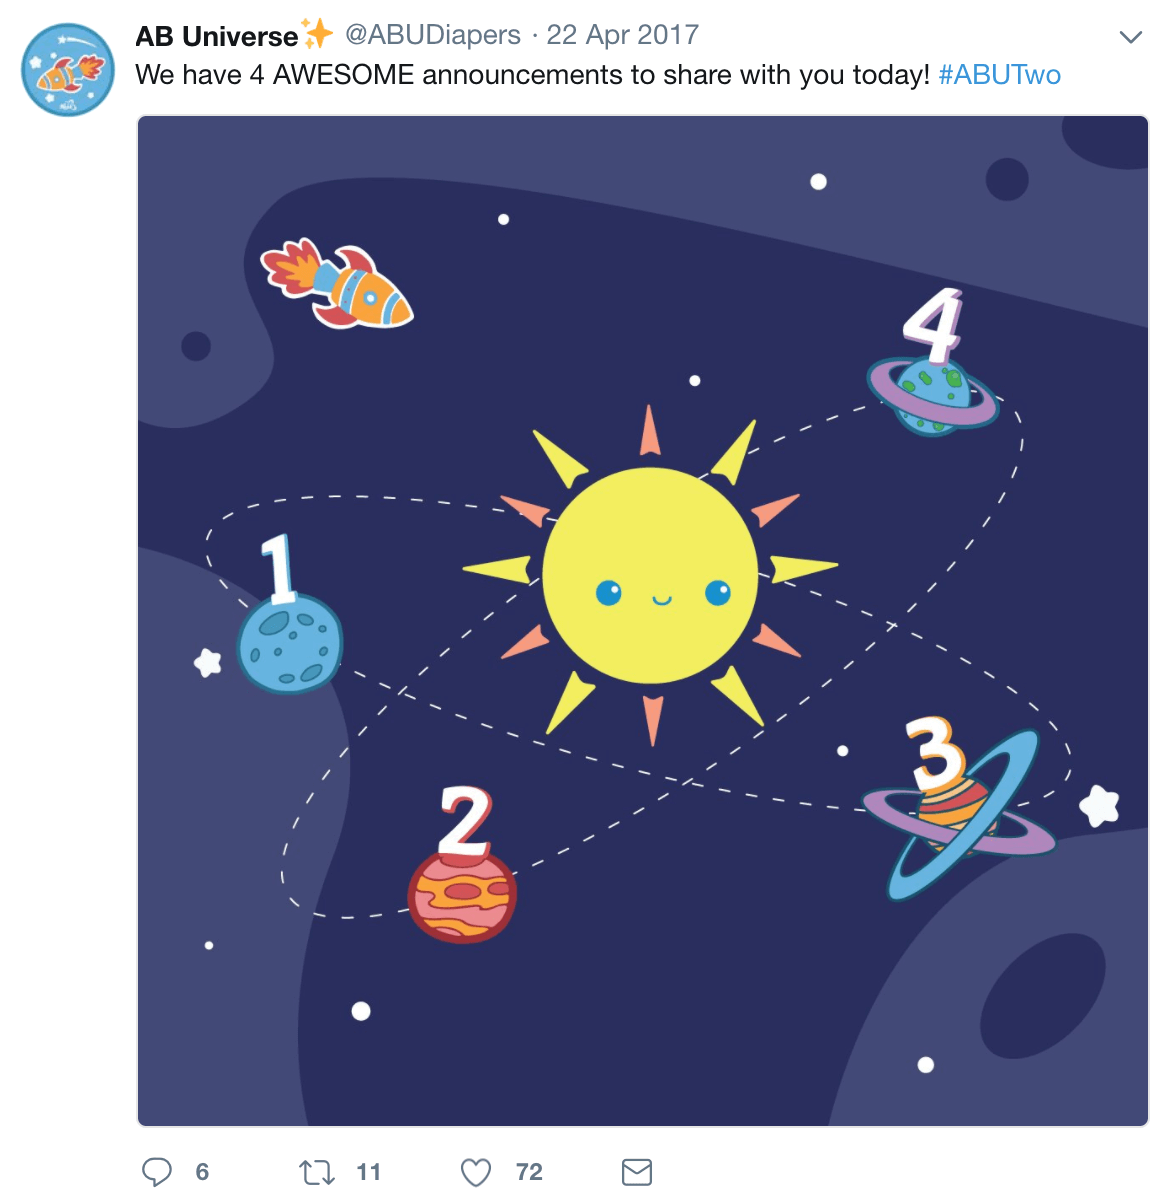Click the like count 72
This screenshot has width=1166, height=1204.
(x=529, y=1172)
